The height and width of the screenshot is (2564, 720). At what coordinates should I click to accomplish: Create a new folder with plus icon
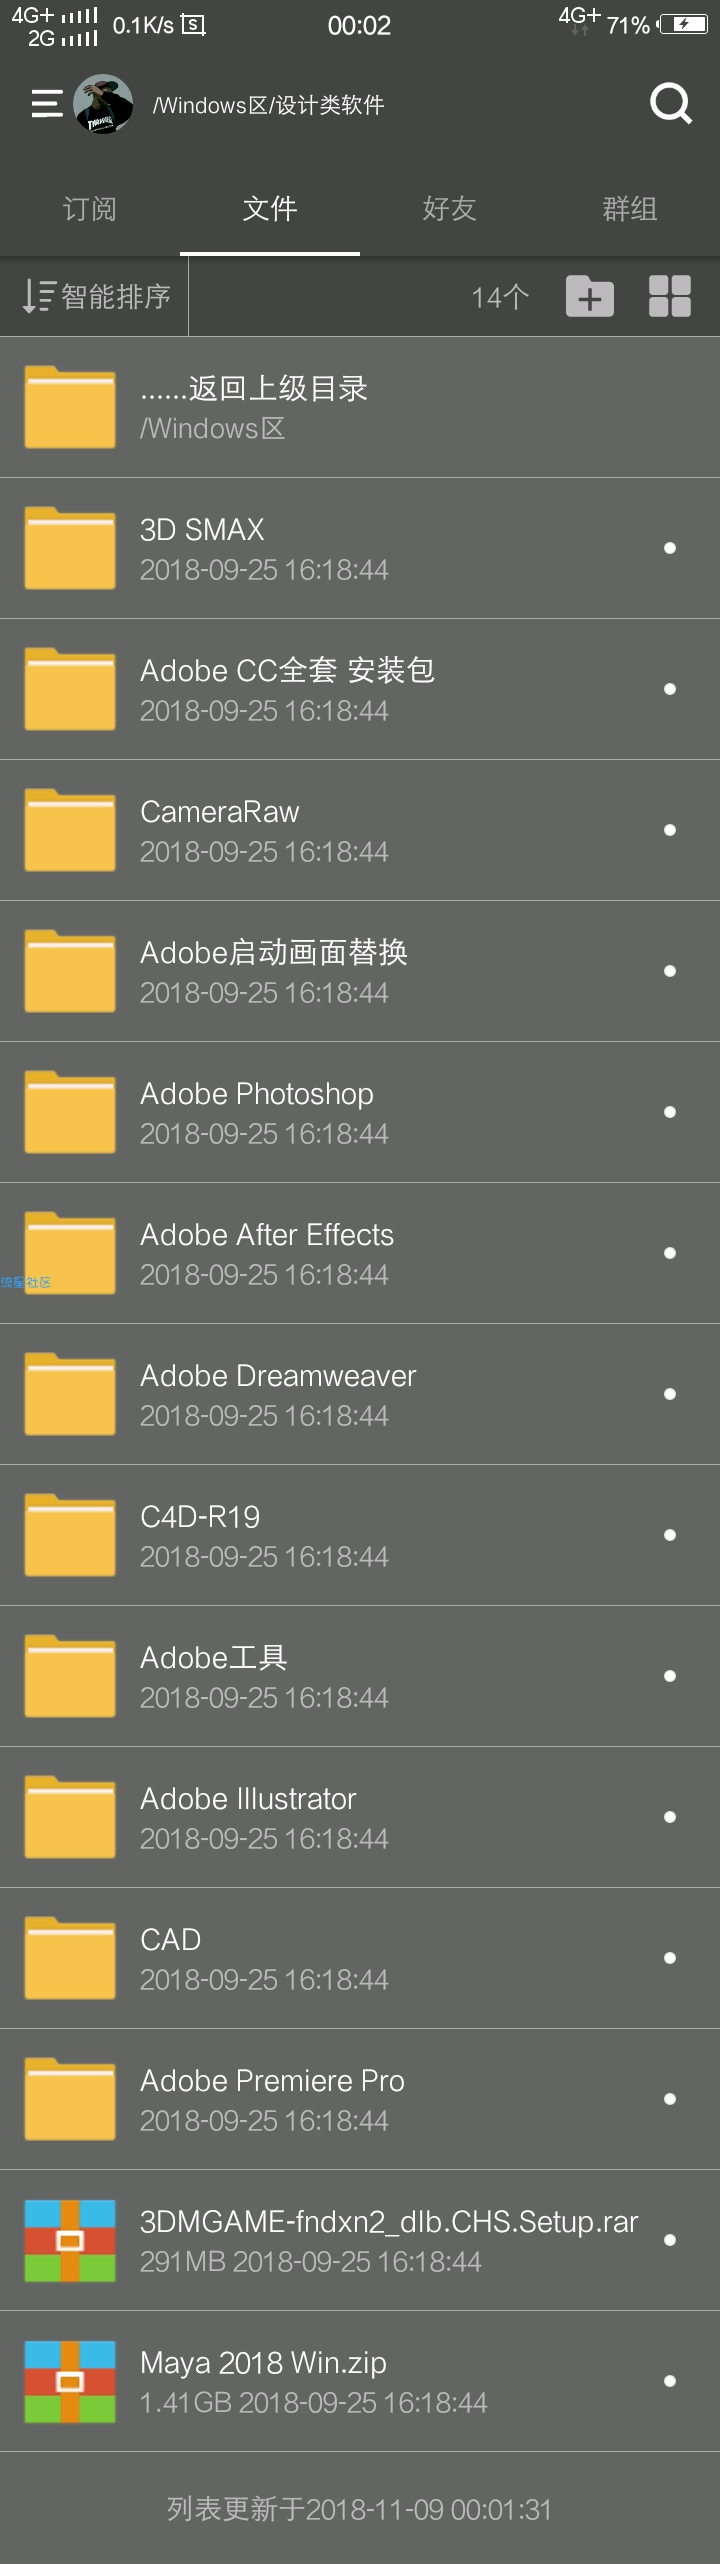coord(590,297)
